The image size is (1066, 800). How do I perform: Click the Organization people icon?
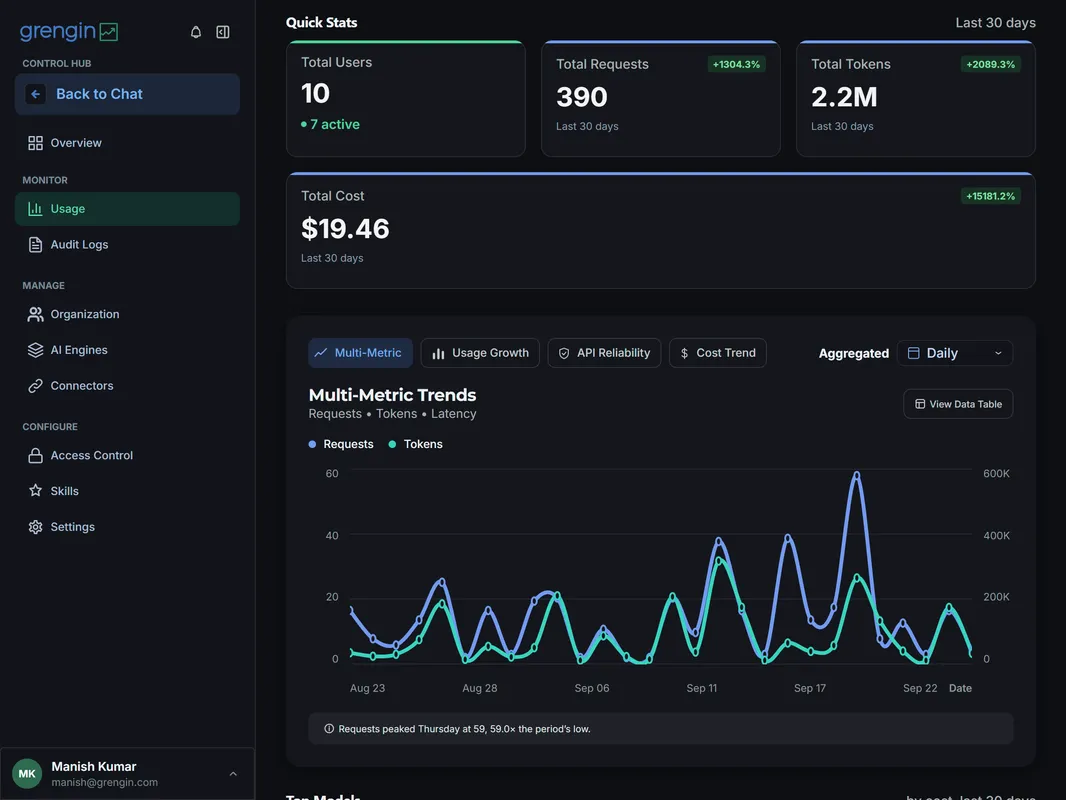pos(35,314)
